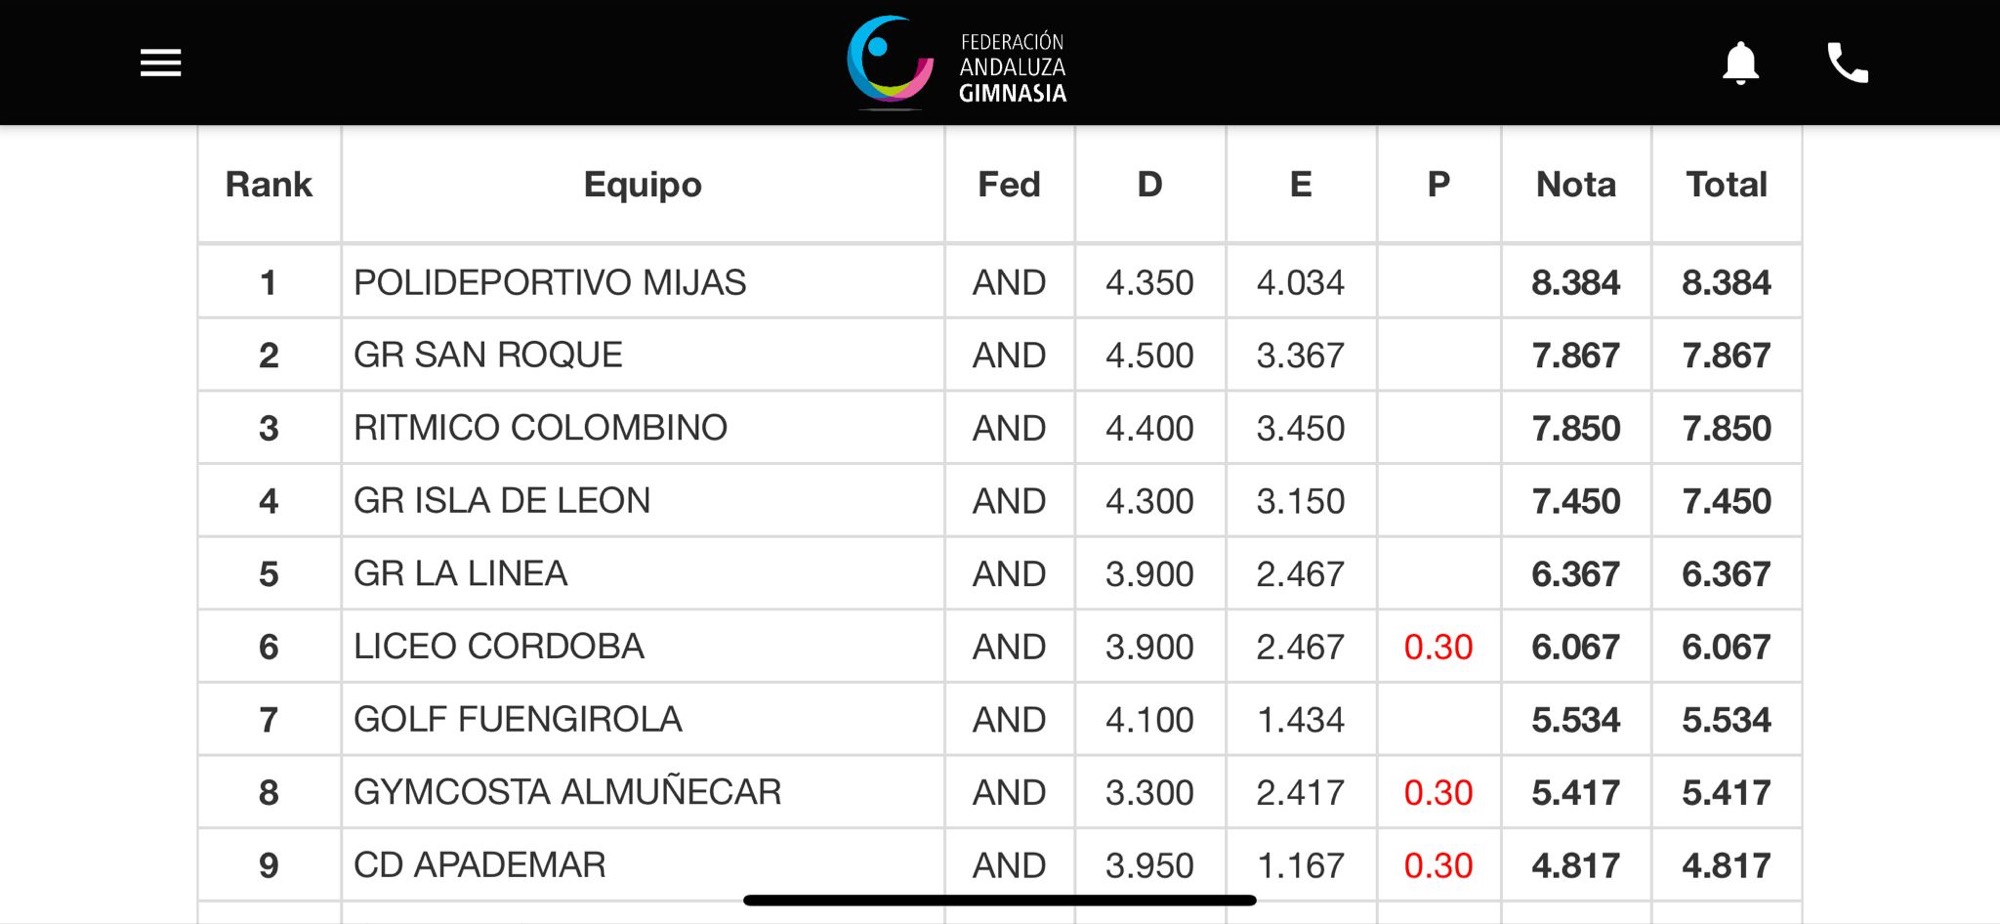Select the GR LA LINEA team
Screen dimensions: 2000x924
coord(460,574)
